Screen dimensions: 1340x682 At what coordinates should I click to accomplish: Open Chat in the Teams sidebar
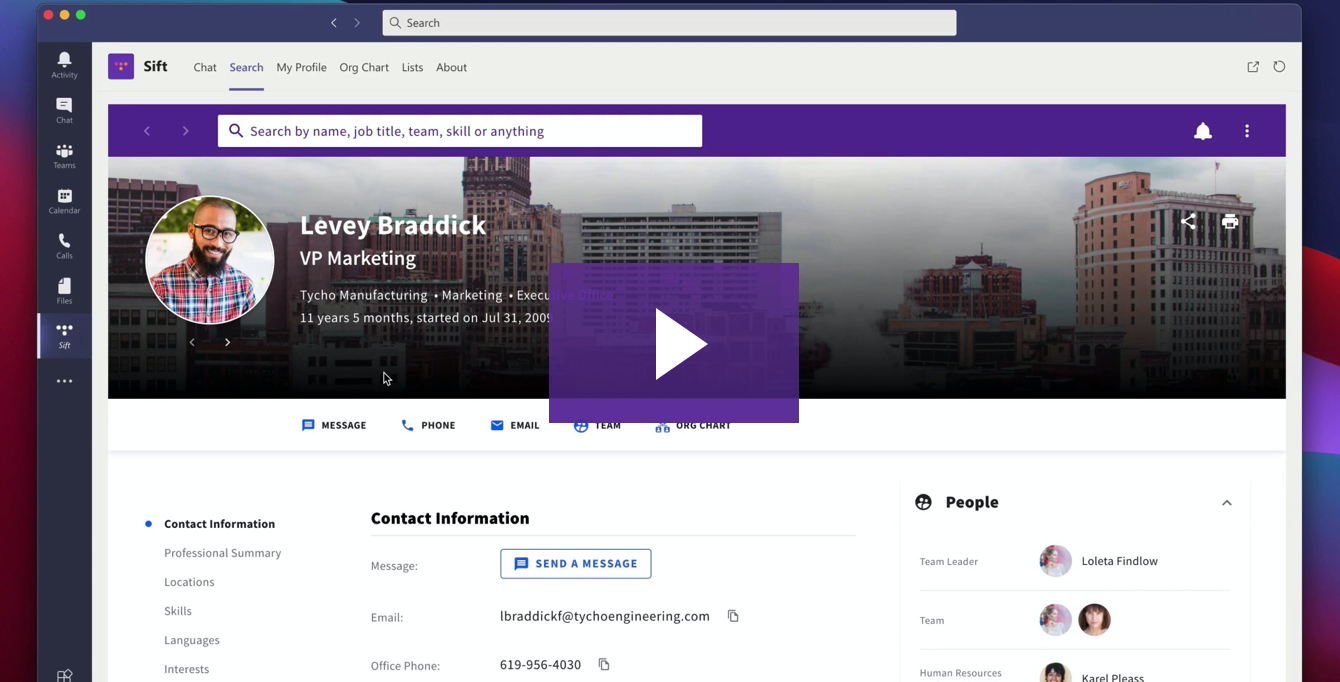tap(64, 110)
